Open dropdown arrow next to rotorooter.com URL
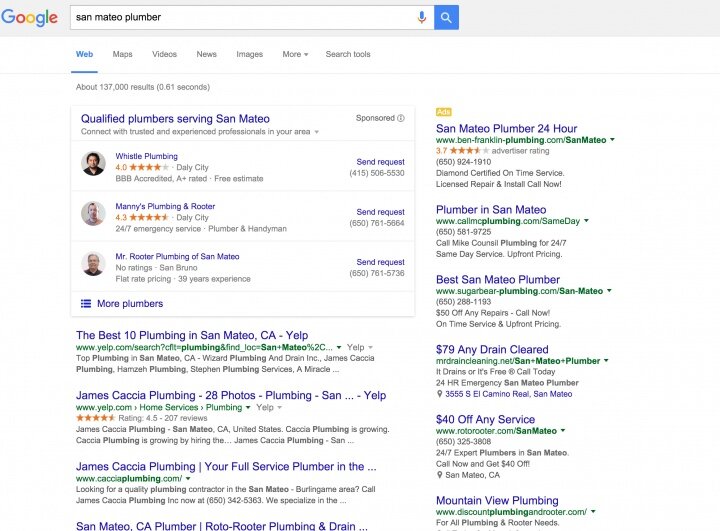 (563, 431)
